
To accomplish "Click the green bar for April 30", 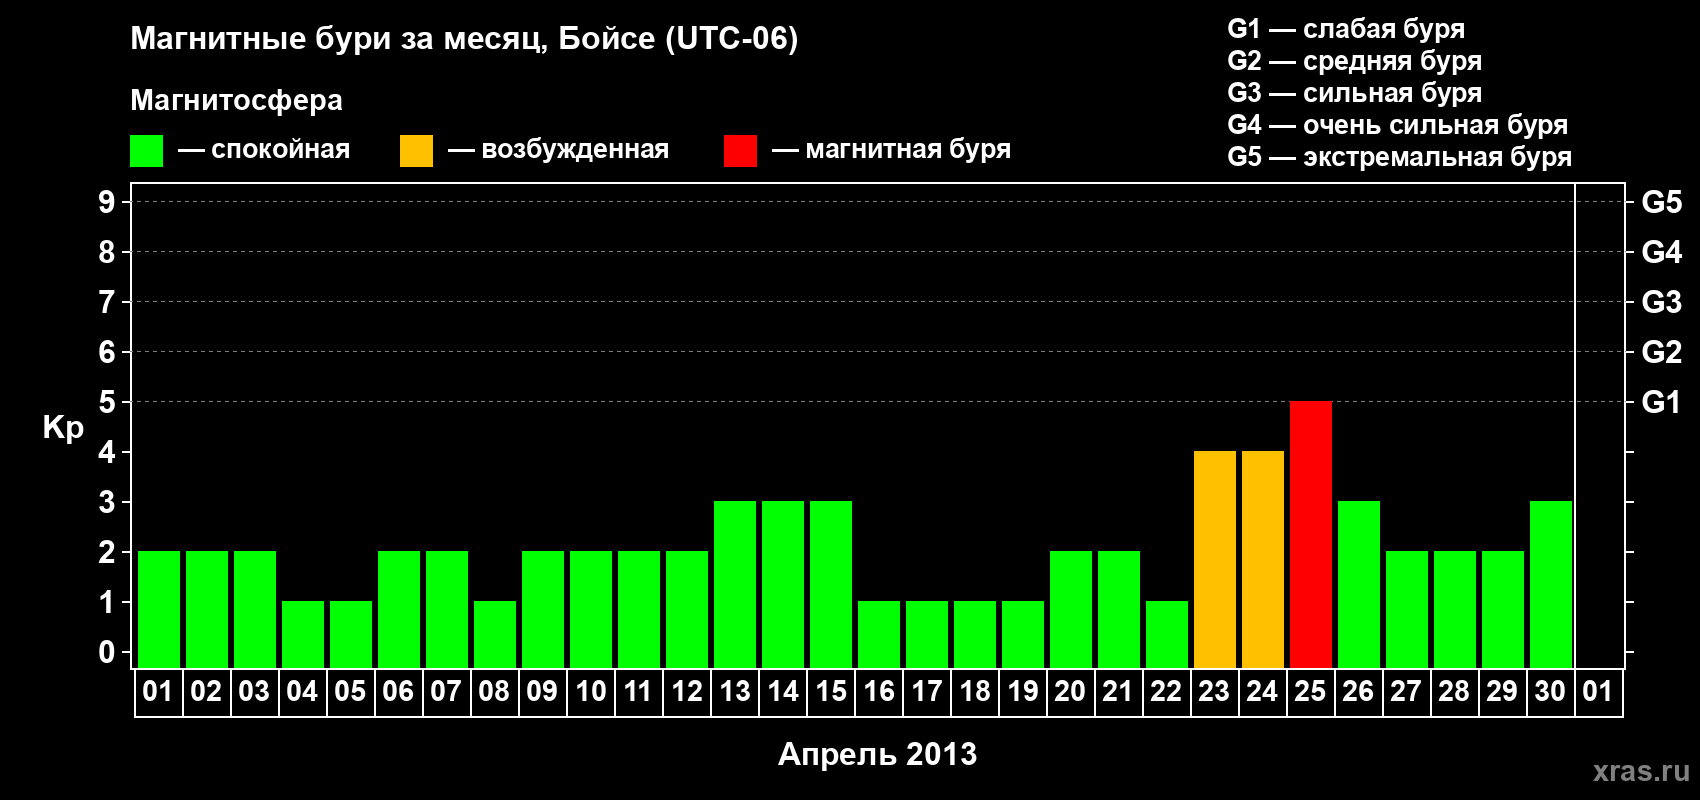I will point(1551,585).
